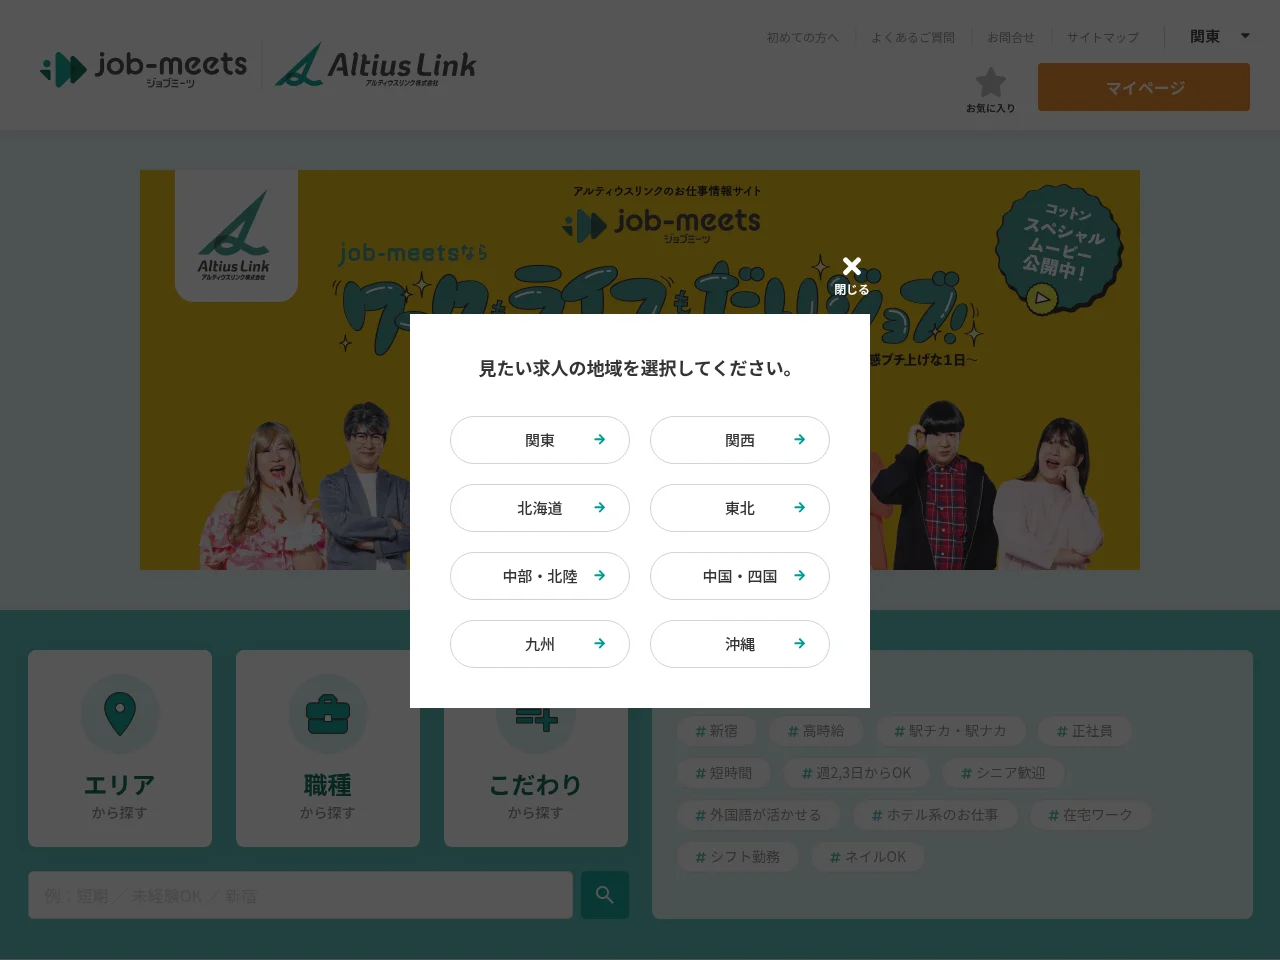Select the #高時給 tag
Image resolution: width=1280 pixels, height=960 pixels.
coord(816,731)
